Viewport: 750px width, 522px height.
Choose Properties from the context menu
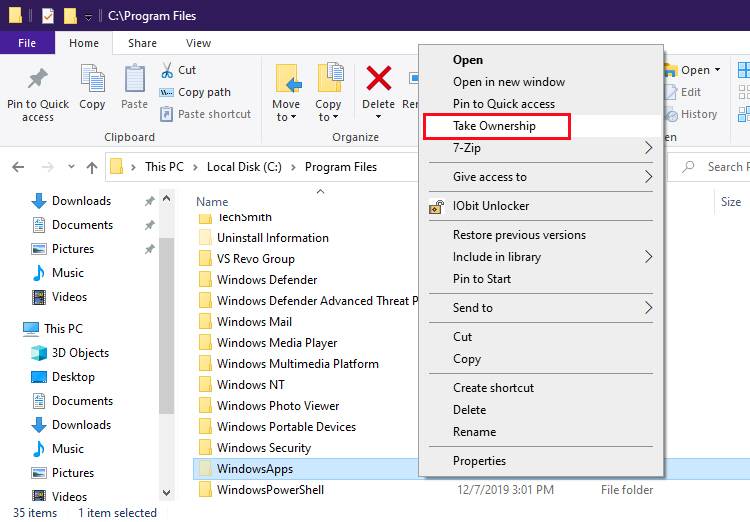tap(480, 461)
